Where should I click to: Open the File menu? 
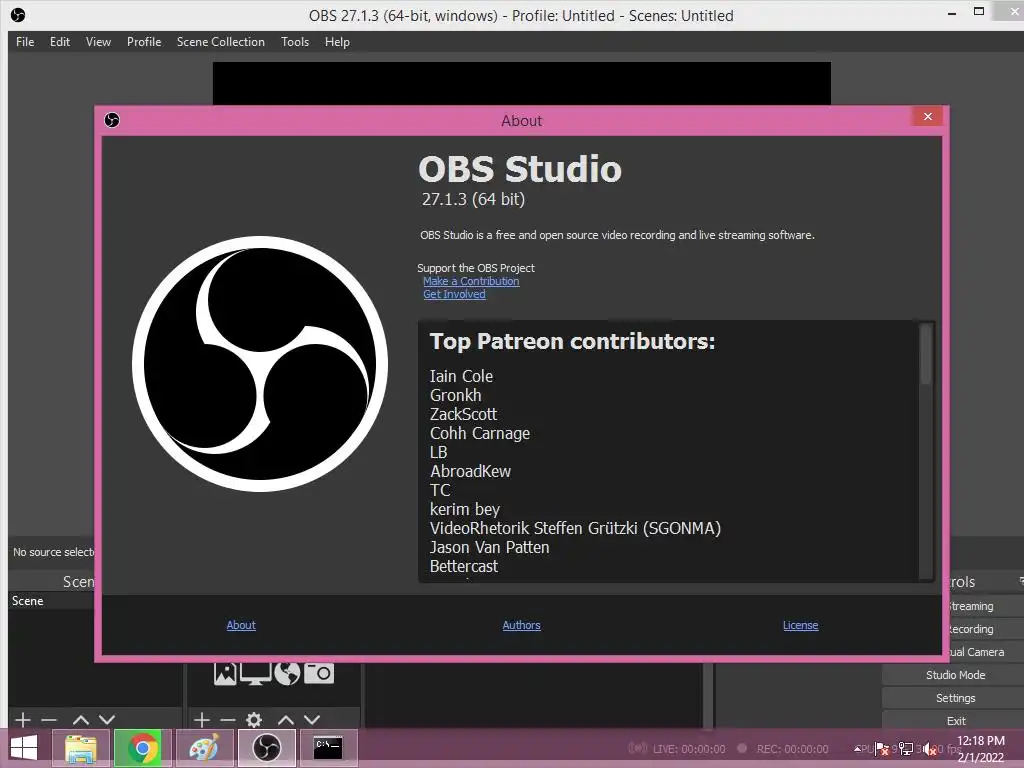tap(25, 42)
